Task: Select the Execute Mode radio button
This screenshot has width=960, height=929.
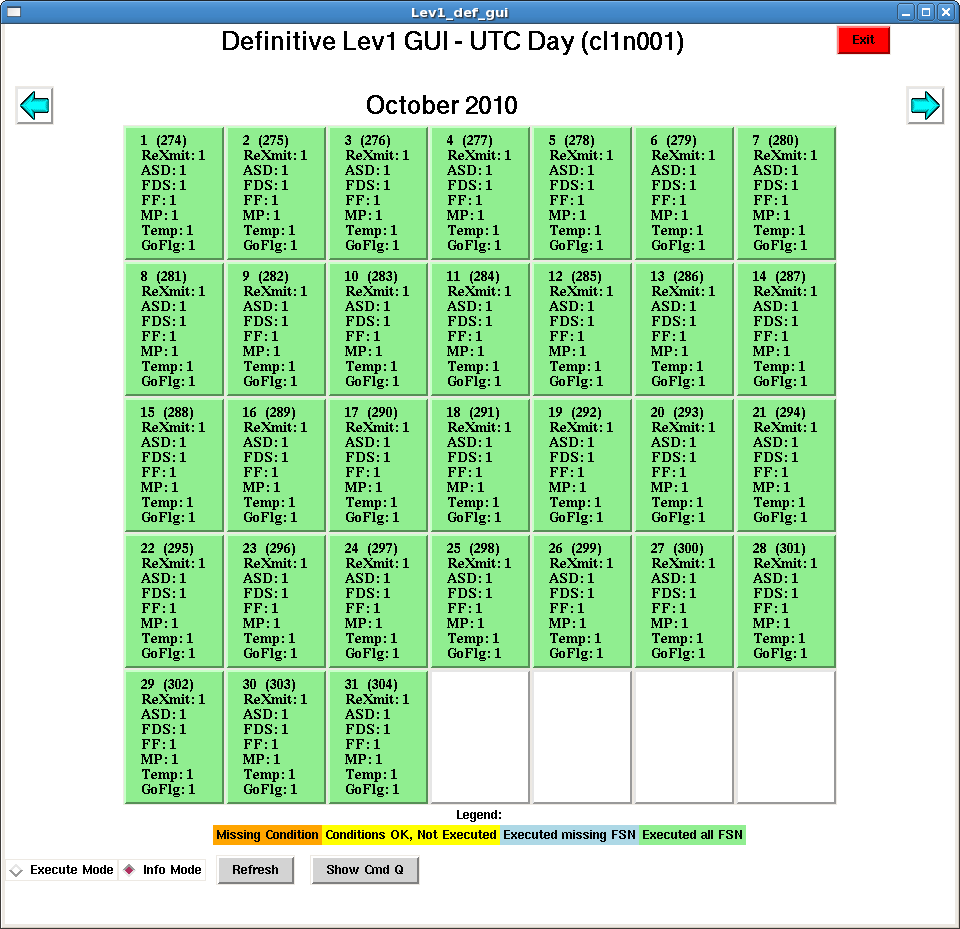Action: coord(15,871)
